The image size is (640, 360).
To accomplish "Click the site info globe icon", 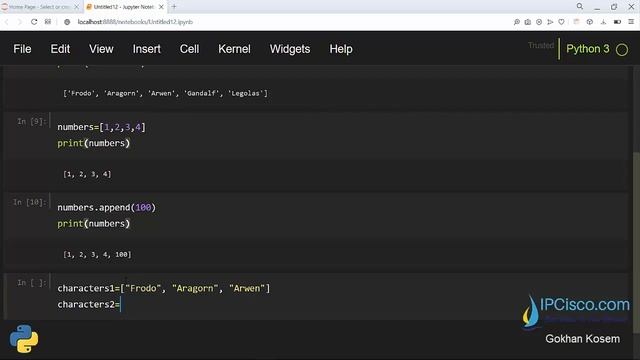I will coord(67,22).
